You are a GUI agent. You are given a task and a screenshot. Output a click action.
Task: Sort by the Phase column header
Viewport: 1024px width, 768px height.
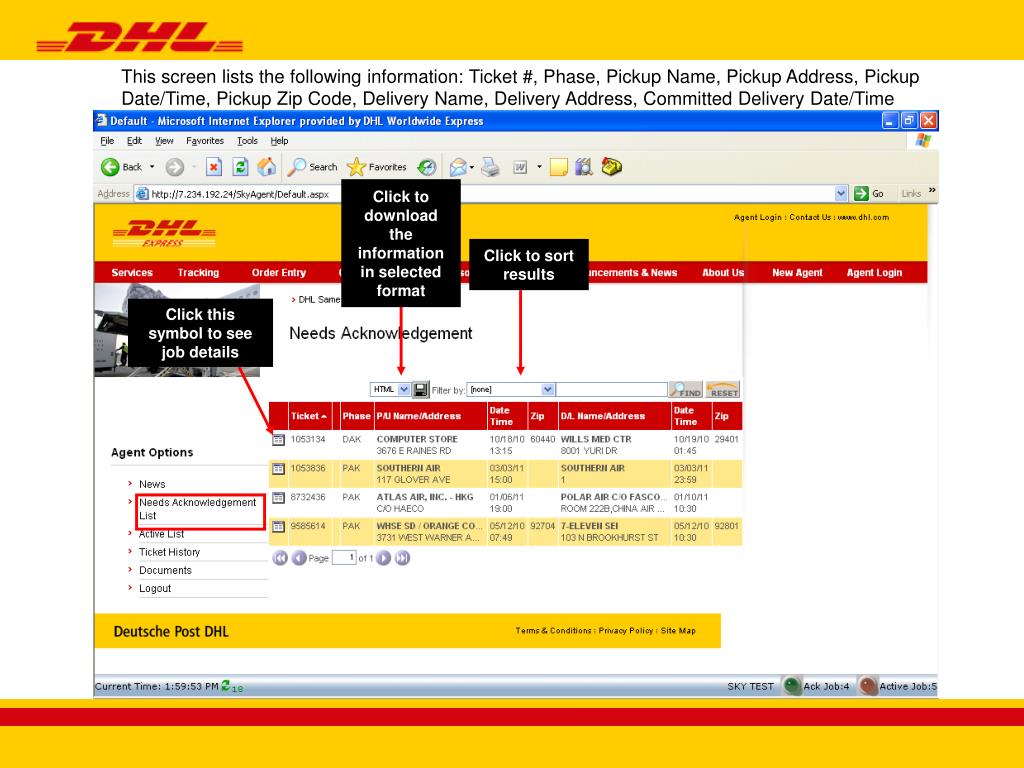pos(356,416)
